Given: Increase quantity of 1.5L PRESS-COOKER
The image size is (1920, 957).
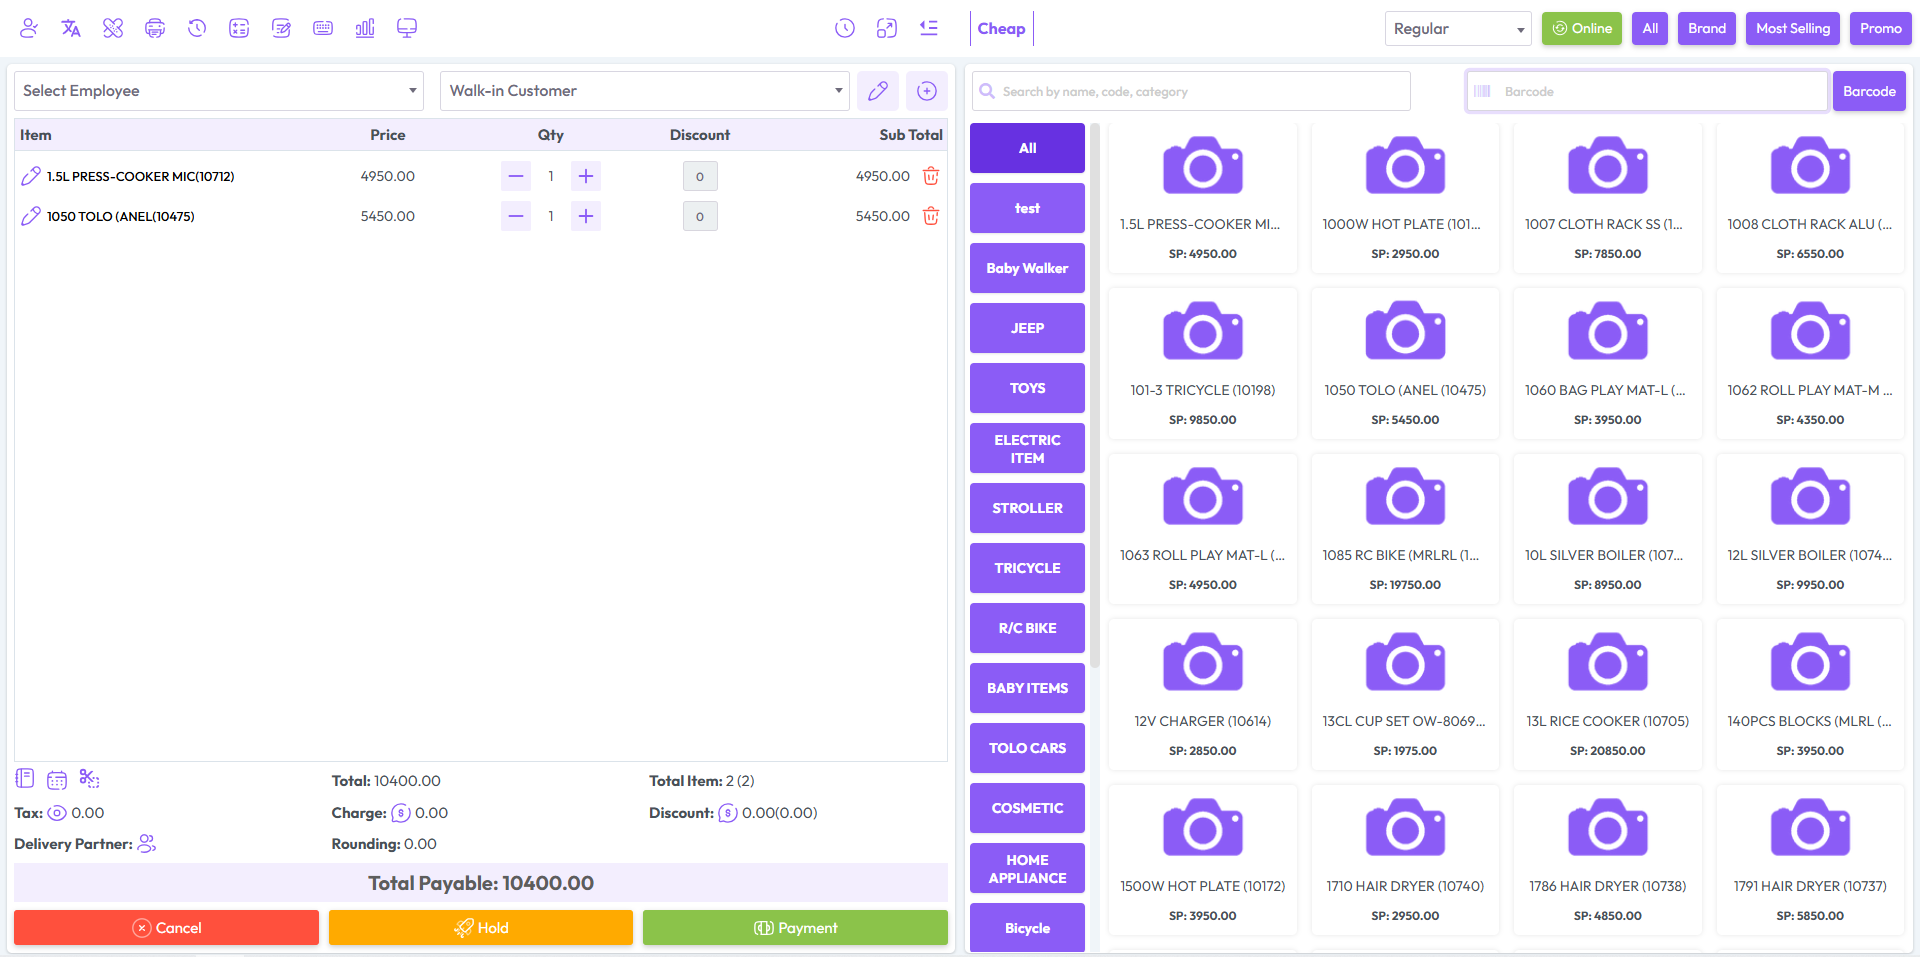Looking at the screenshot, I should pyautogui.click(x=586, y=176).
